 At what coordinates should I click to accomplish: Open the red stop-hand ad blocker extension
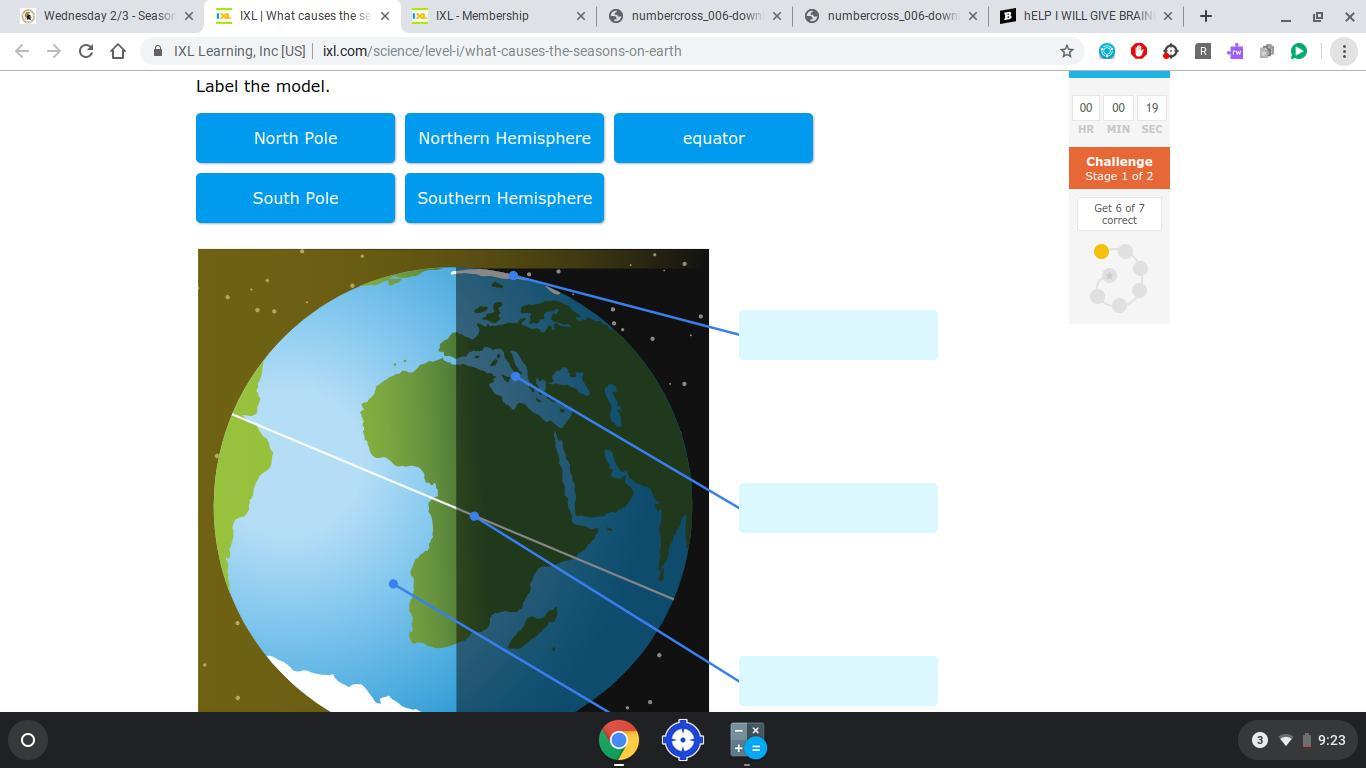1139,51
